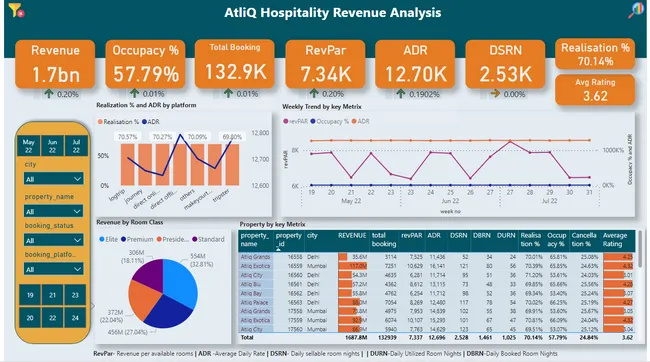Click Occupancy % legend marker in weekly trend
Screen dimensions: 650x362
[x=313, y=121]
